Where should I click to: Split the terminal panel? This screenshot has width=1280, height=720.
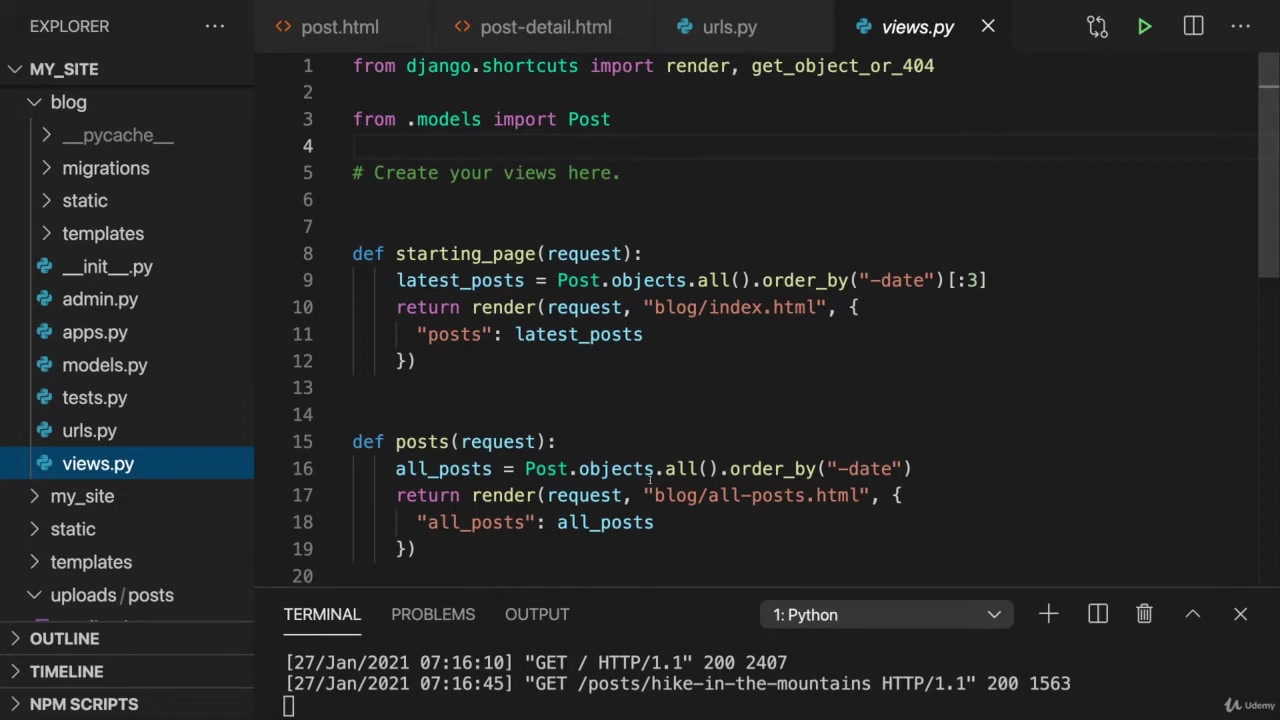click(1097, 614)
